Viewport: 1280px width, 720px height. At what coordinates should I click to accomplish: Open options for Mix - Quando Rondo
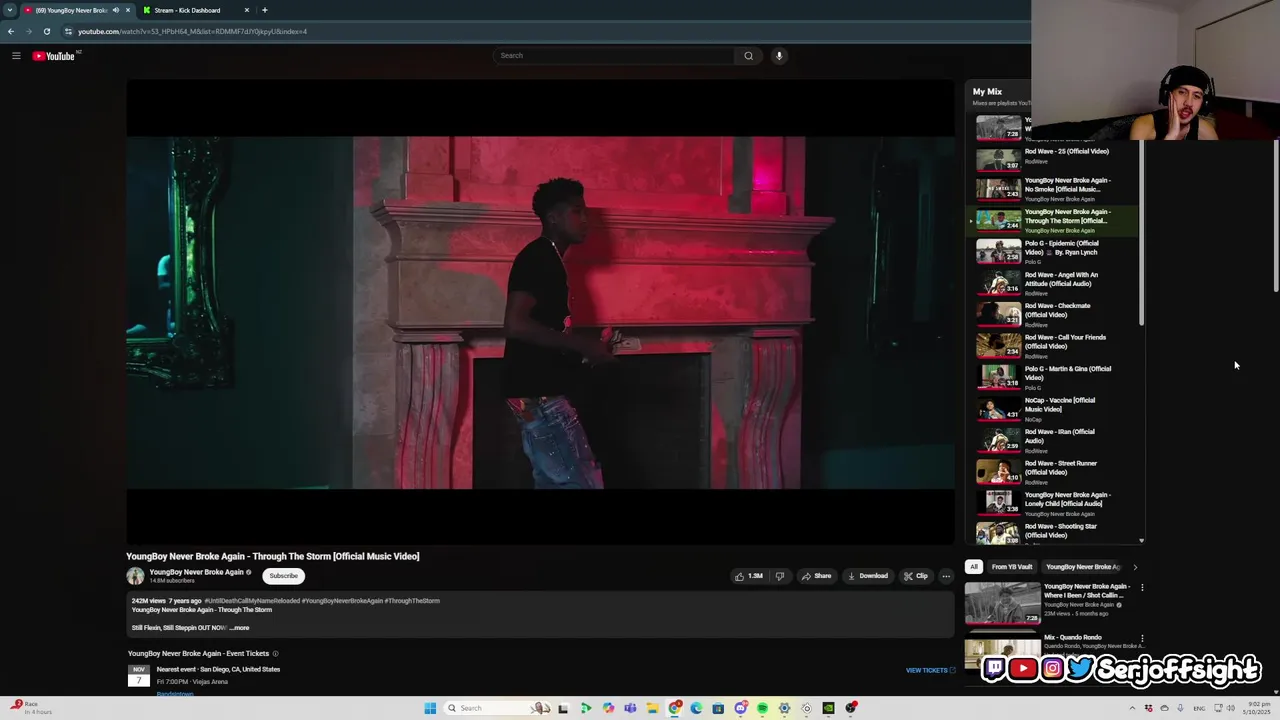tap(1142, 638)
